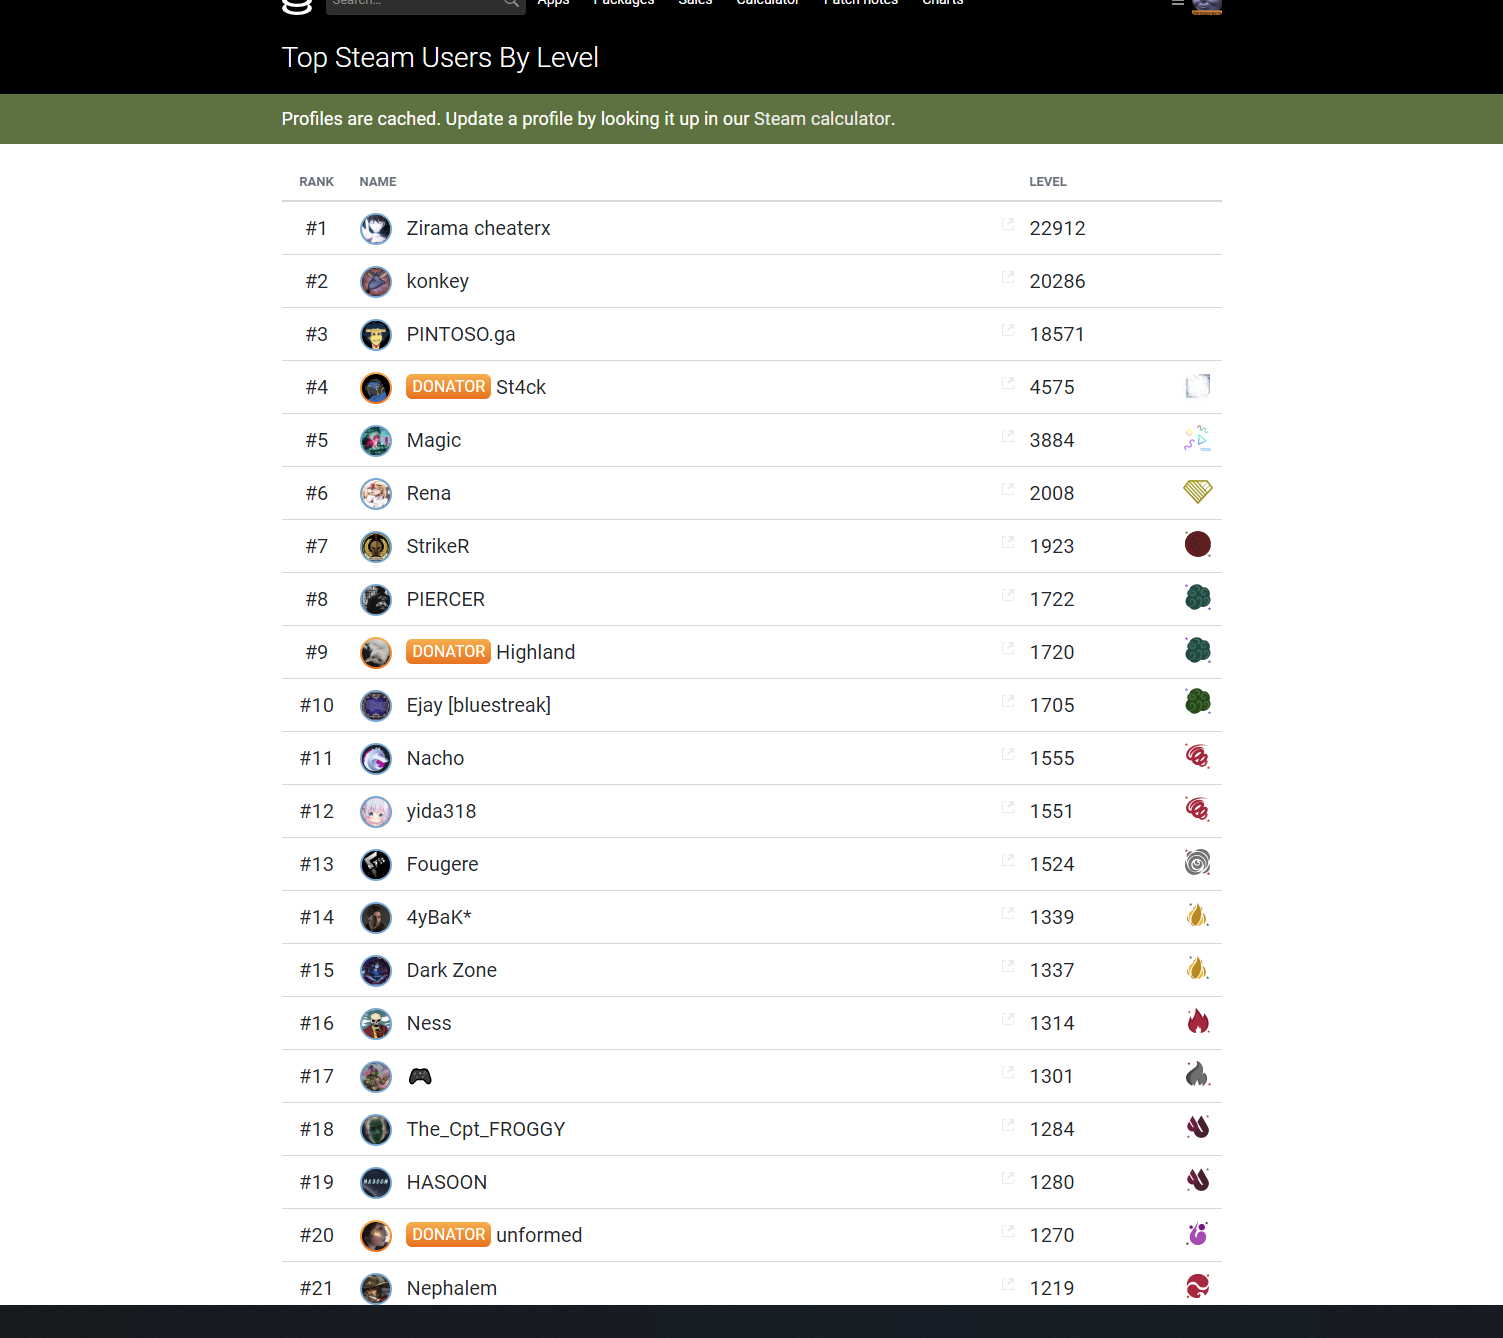The image size is (1503, 1338).
Task: Follow the Steam calculator link
Action: (822, 119)
